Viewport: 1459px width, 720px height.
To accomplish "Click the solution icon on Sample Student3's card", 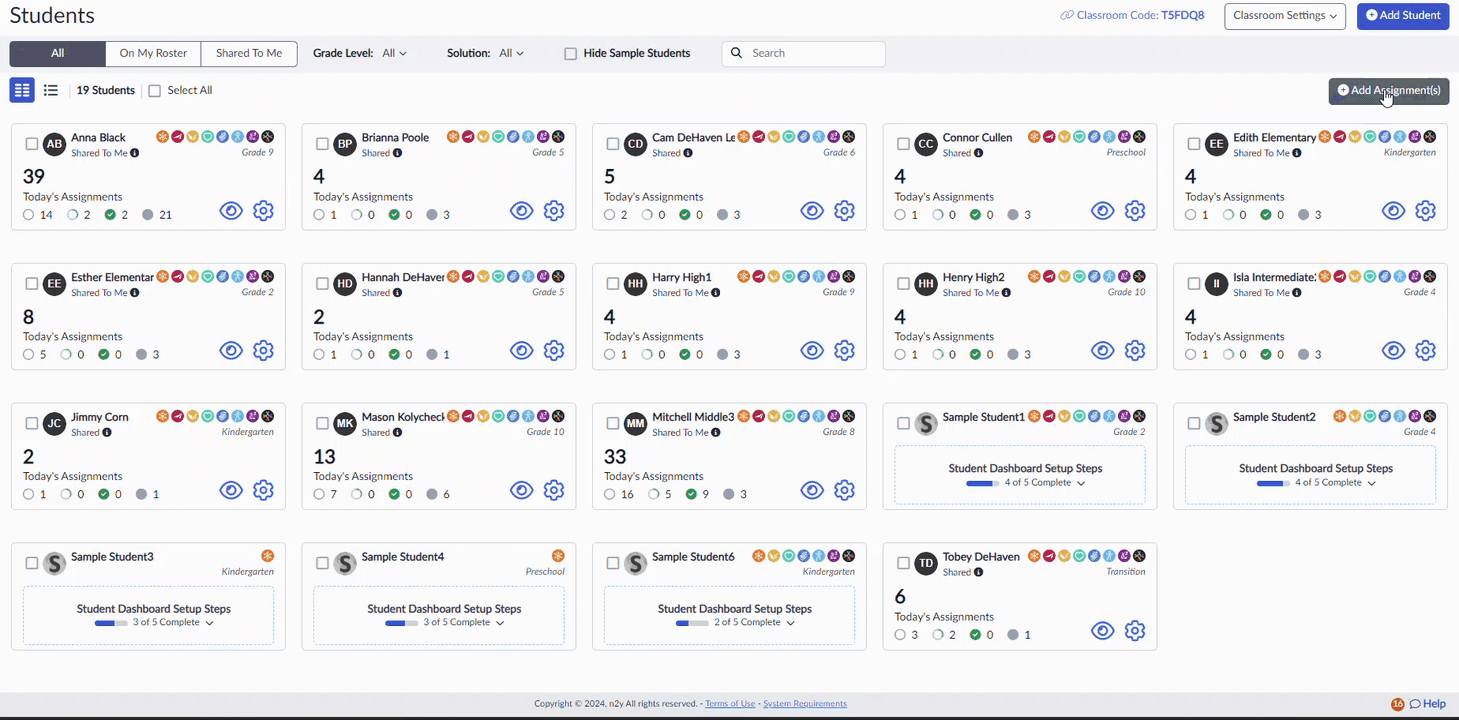I will [267, 556].
